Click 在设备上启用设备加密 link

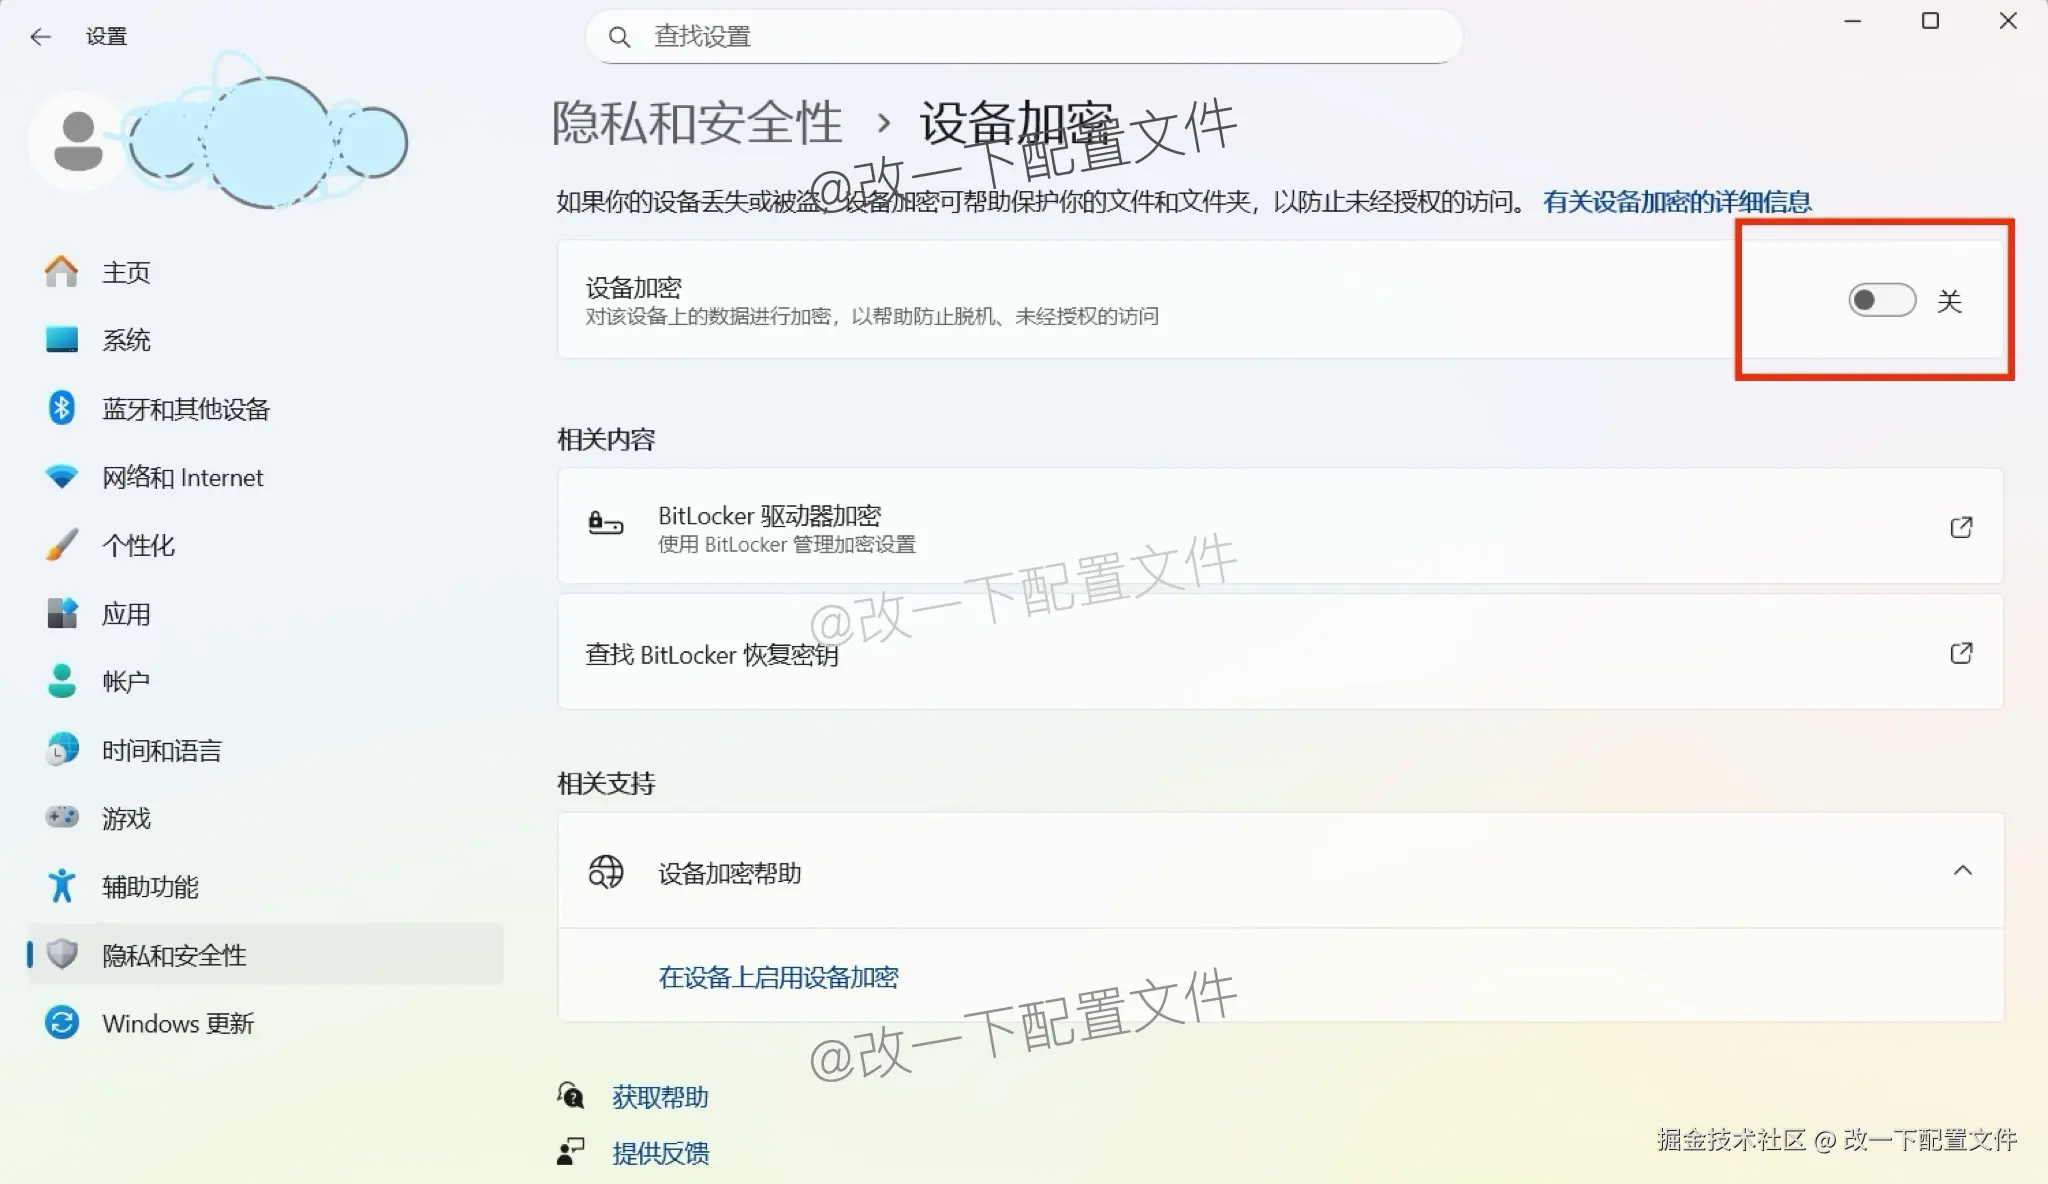pyautogui.click(x=779, y=977)
